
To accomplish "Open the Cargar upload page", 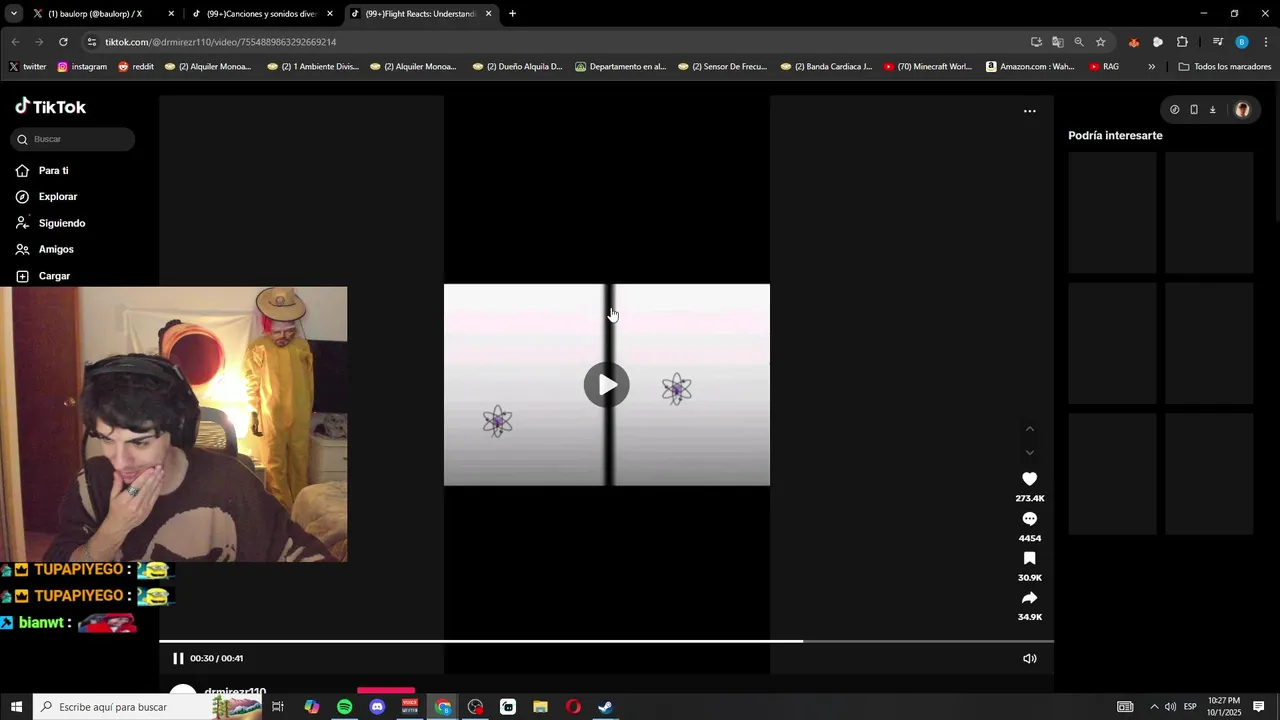I will [54, 276].
